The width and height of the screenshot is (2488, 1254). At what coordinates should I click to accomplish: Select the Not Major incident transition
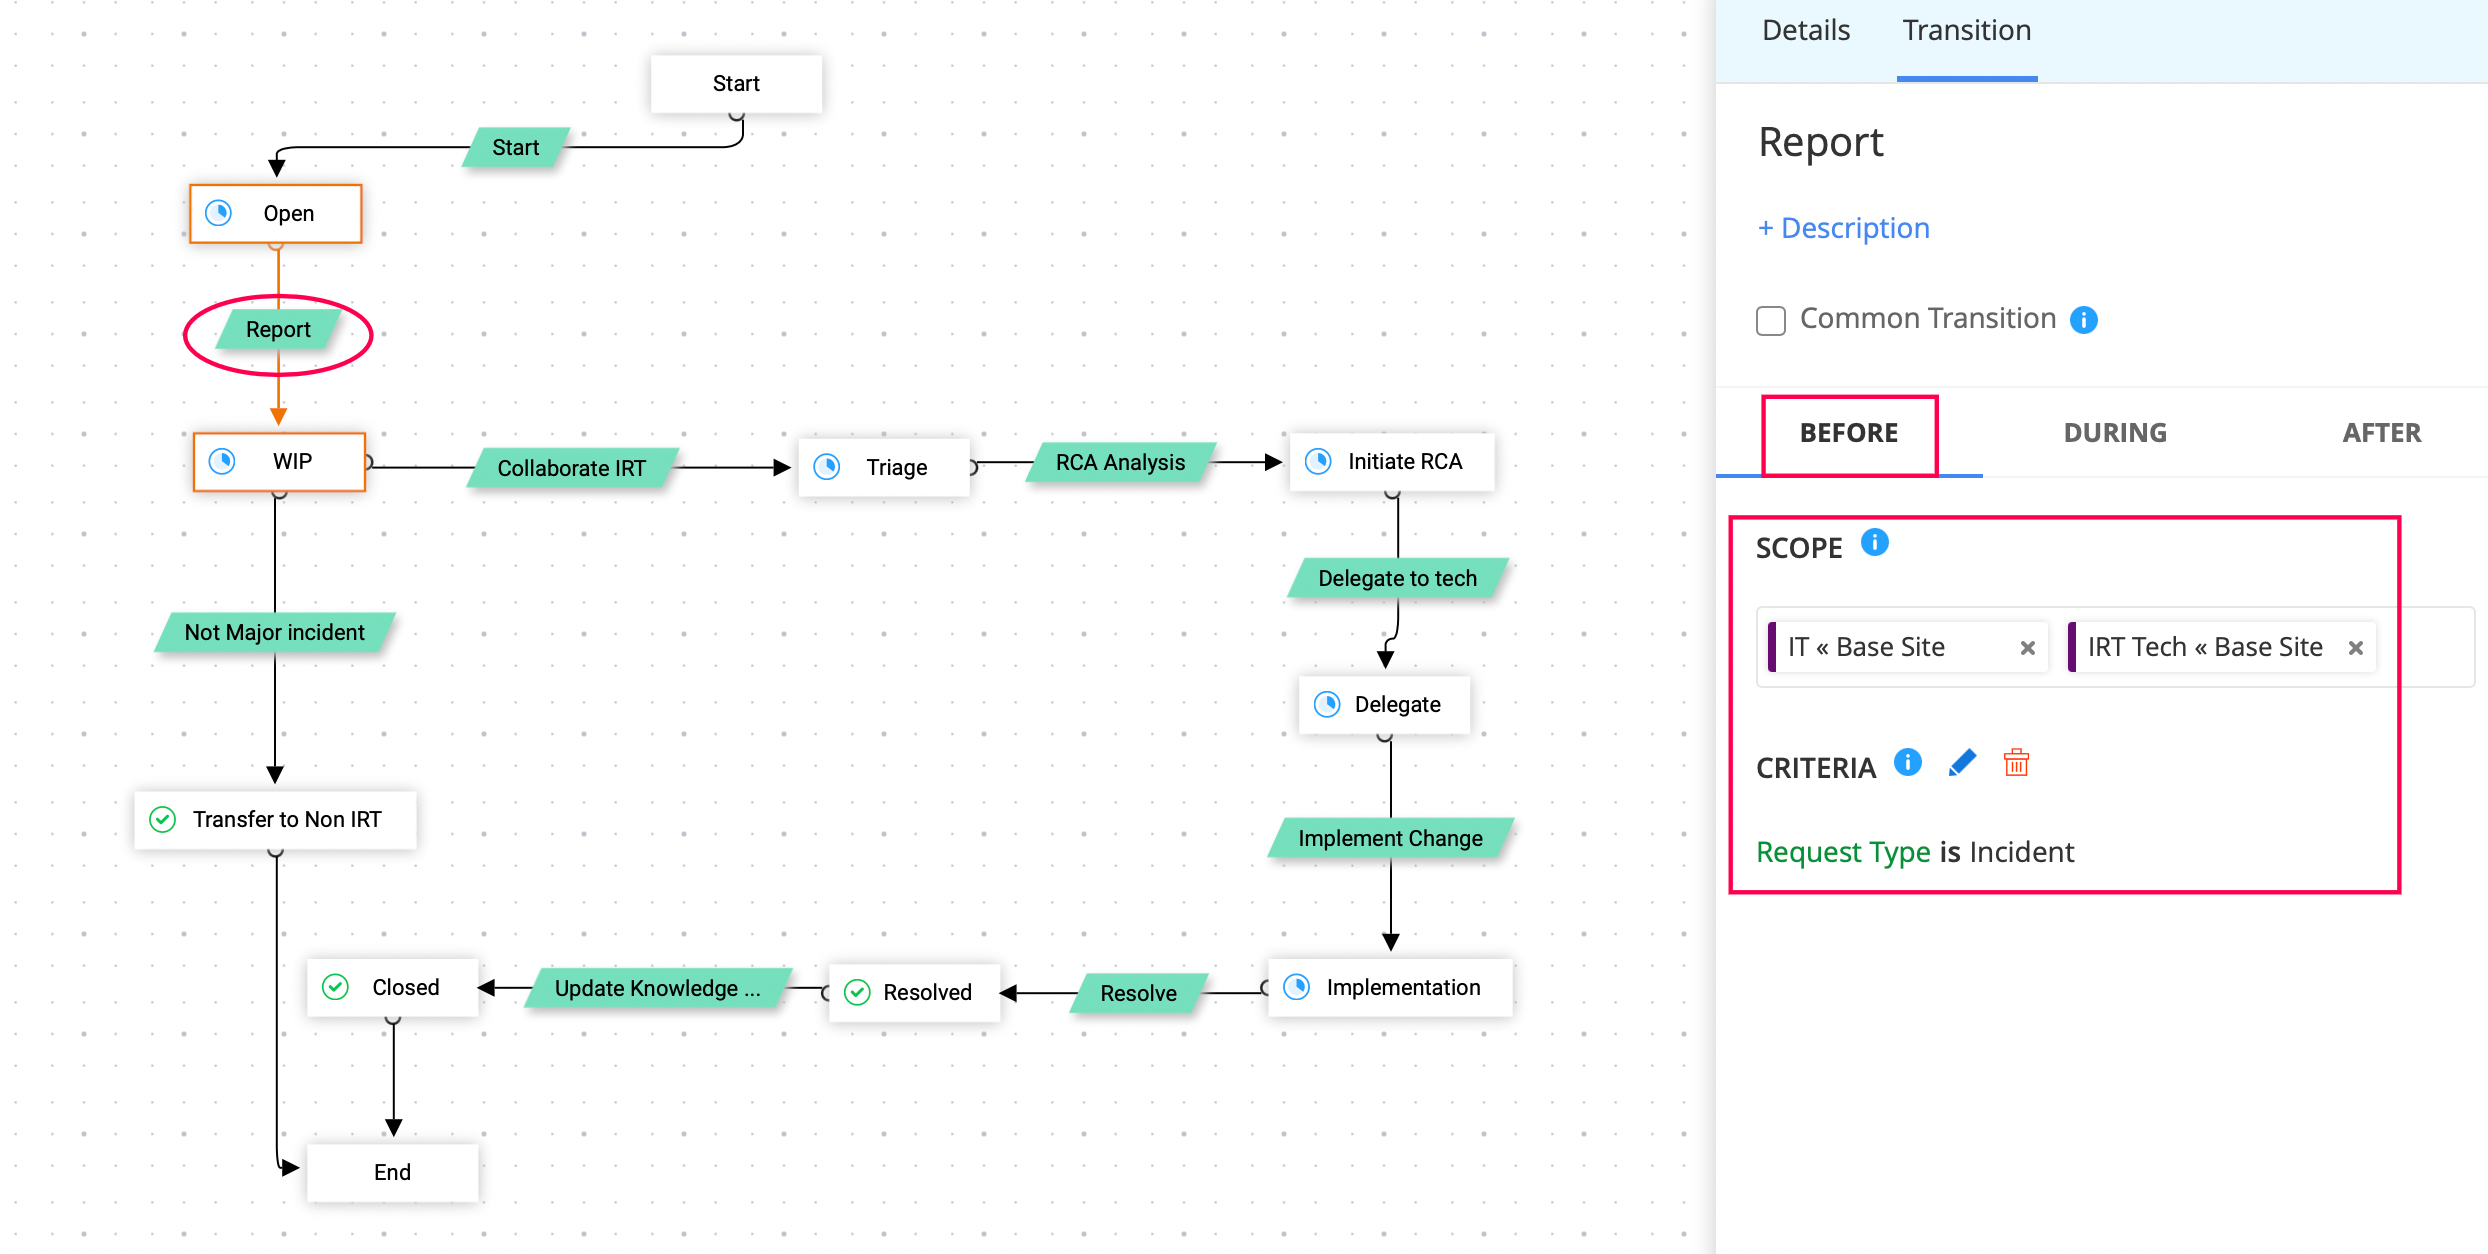(274, 632)
